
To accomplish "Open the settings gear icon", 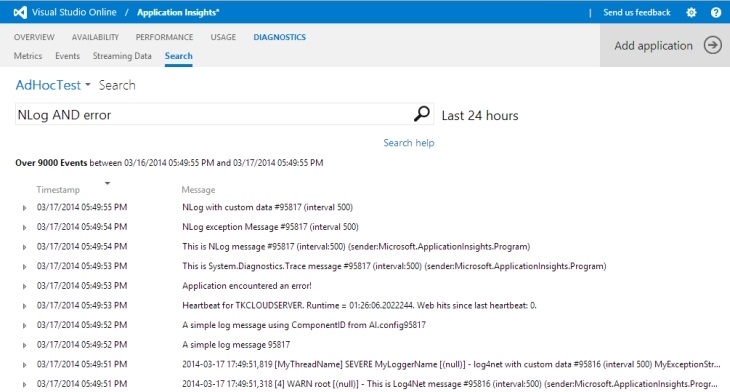I will click(691, 13).
